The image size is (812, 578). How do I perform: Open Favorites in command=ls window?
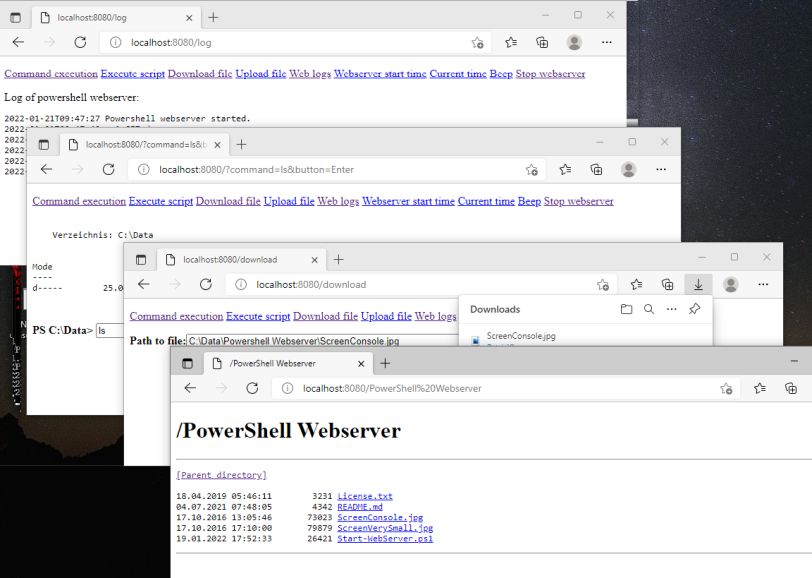[565, 169]
